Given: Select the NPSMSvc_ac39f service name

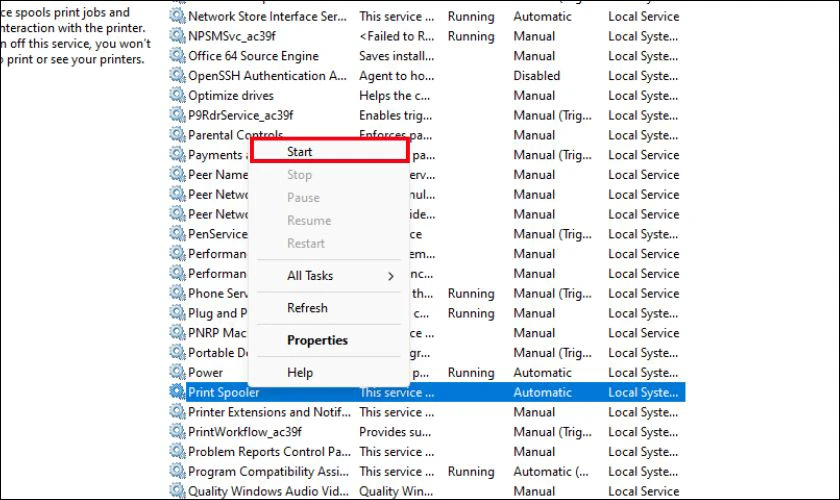Looking at the screenshot, I should tap(232, 36).
